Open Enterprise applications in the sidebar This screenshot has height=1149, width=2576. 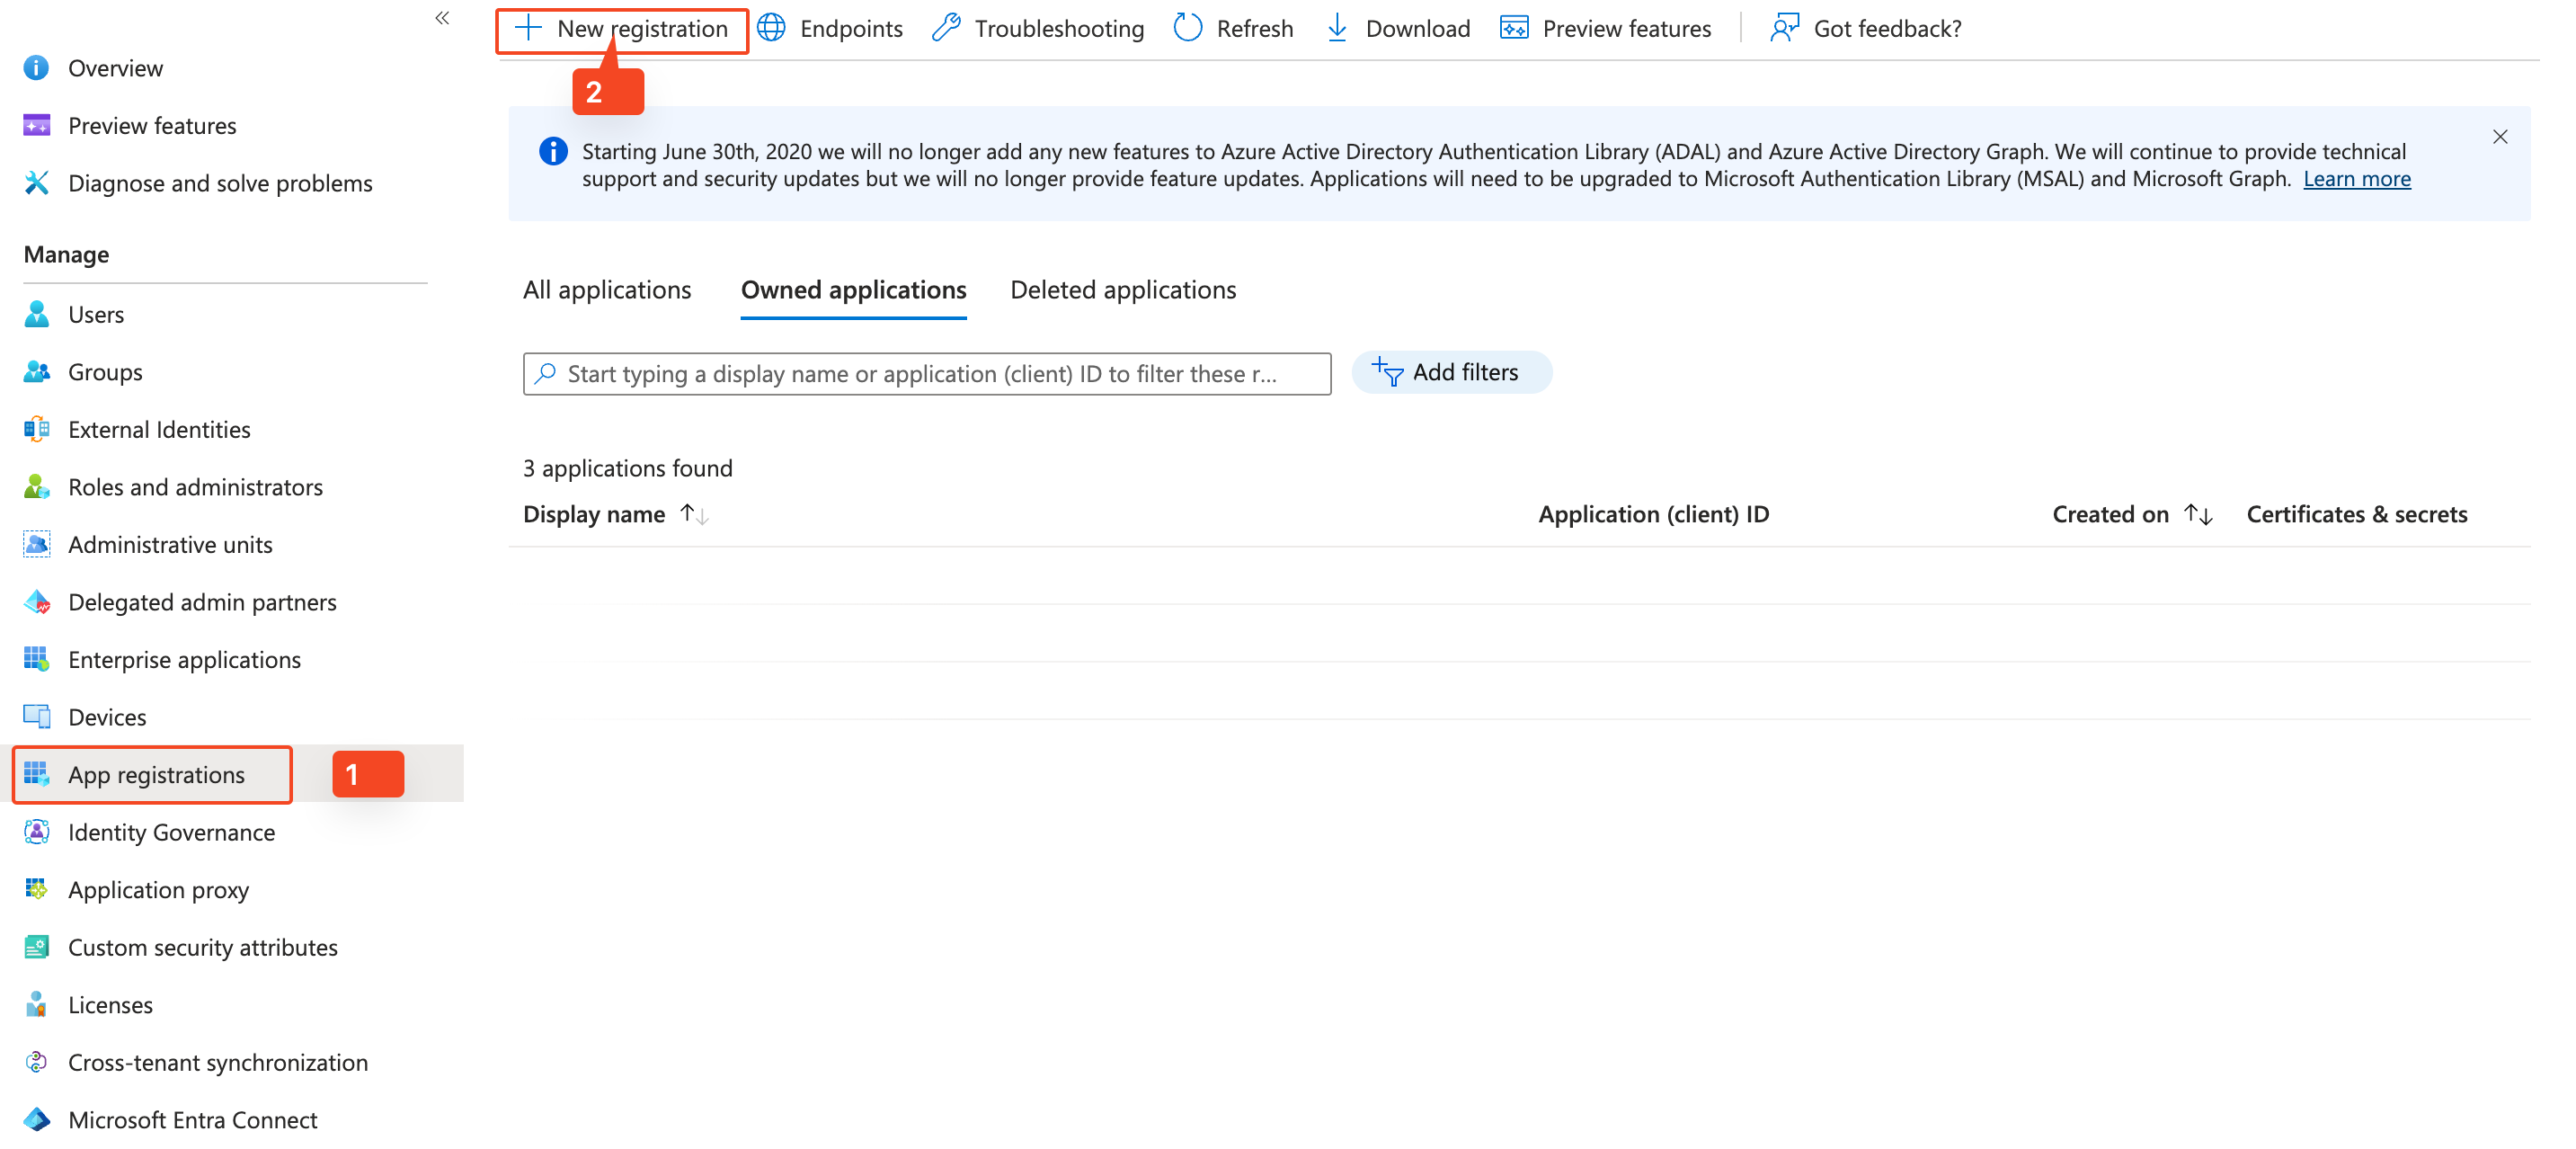pyautogui.click(x=184, y=660)
